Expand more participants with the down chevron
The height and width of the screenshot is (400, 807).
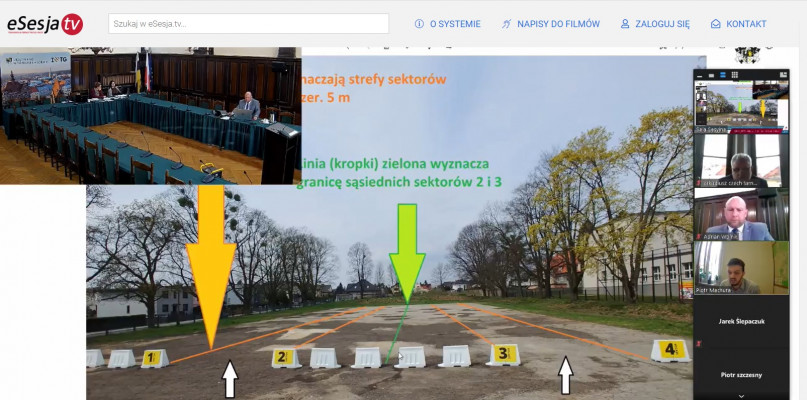pos(741,396)
